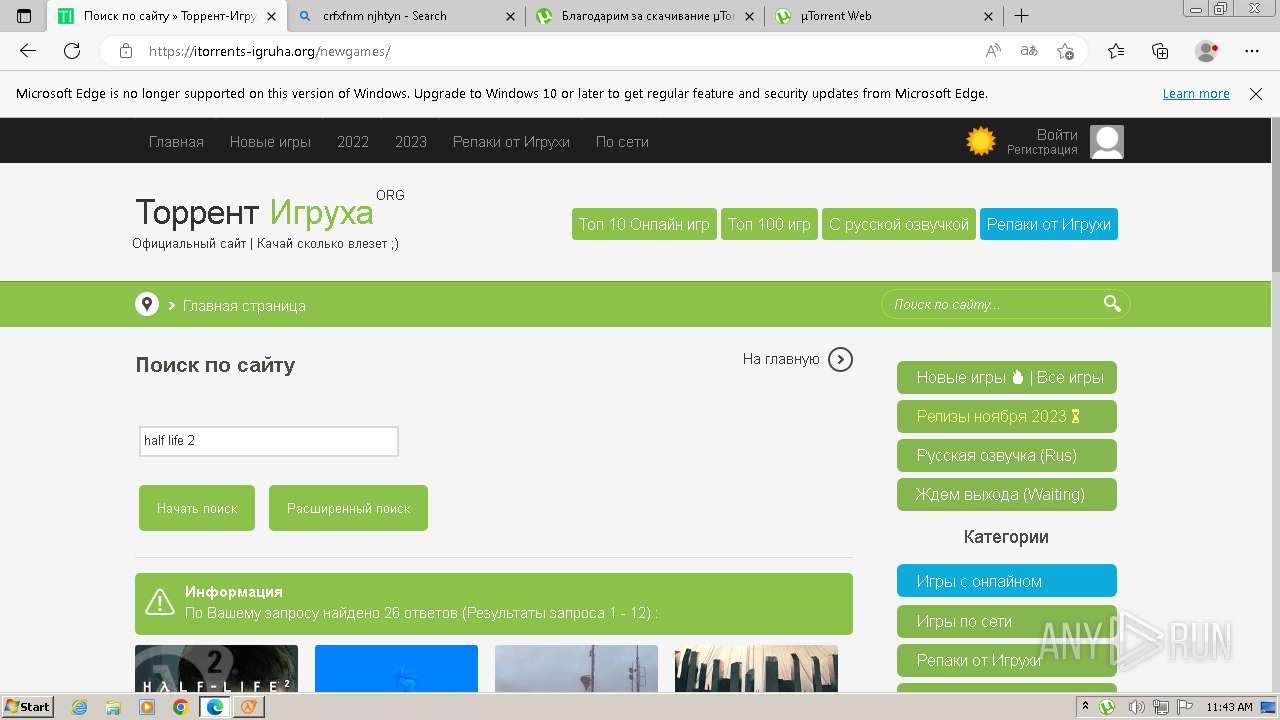The image size is (1280, 720).
Task: Click the Войти login link
Action: coord(1057,134)
